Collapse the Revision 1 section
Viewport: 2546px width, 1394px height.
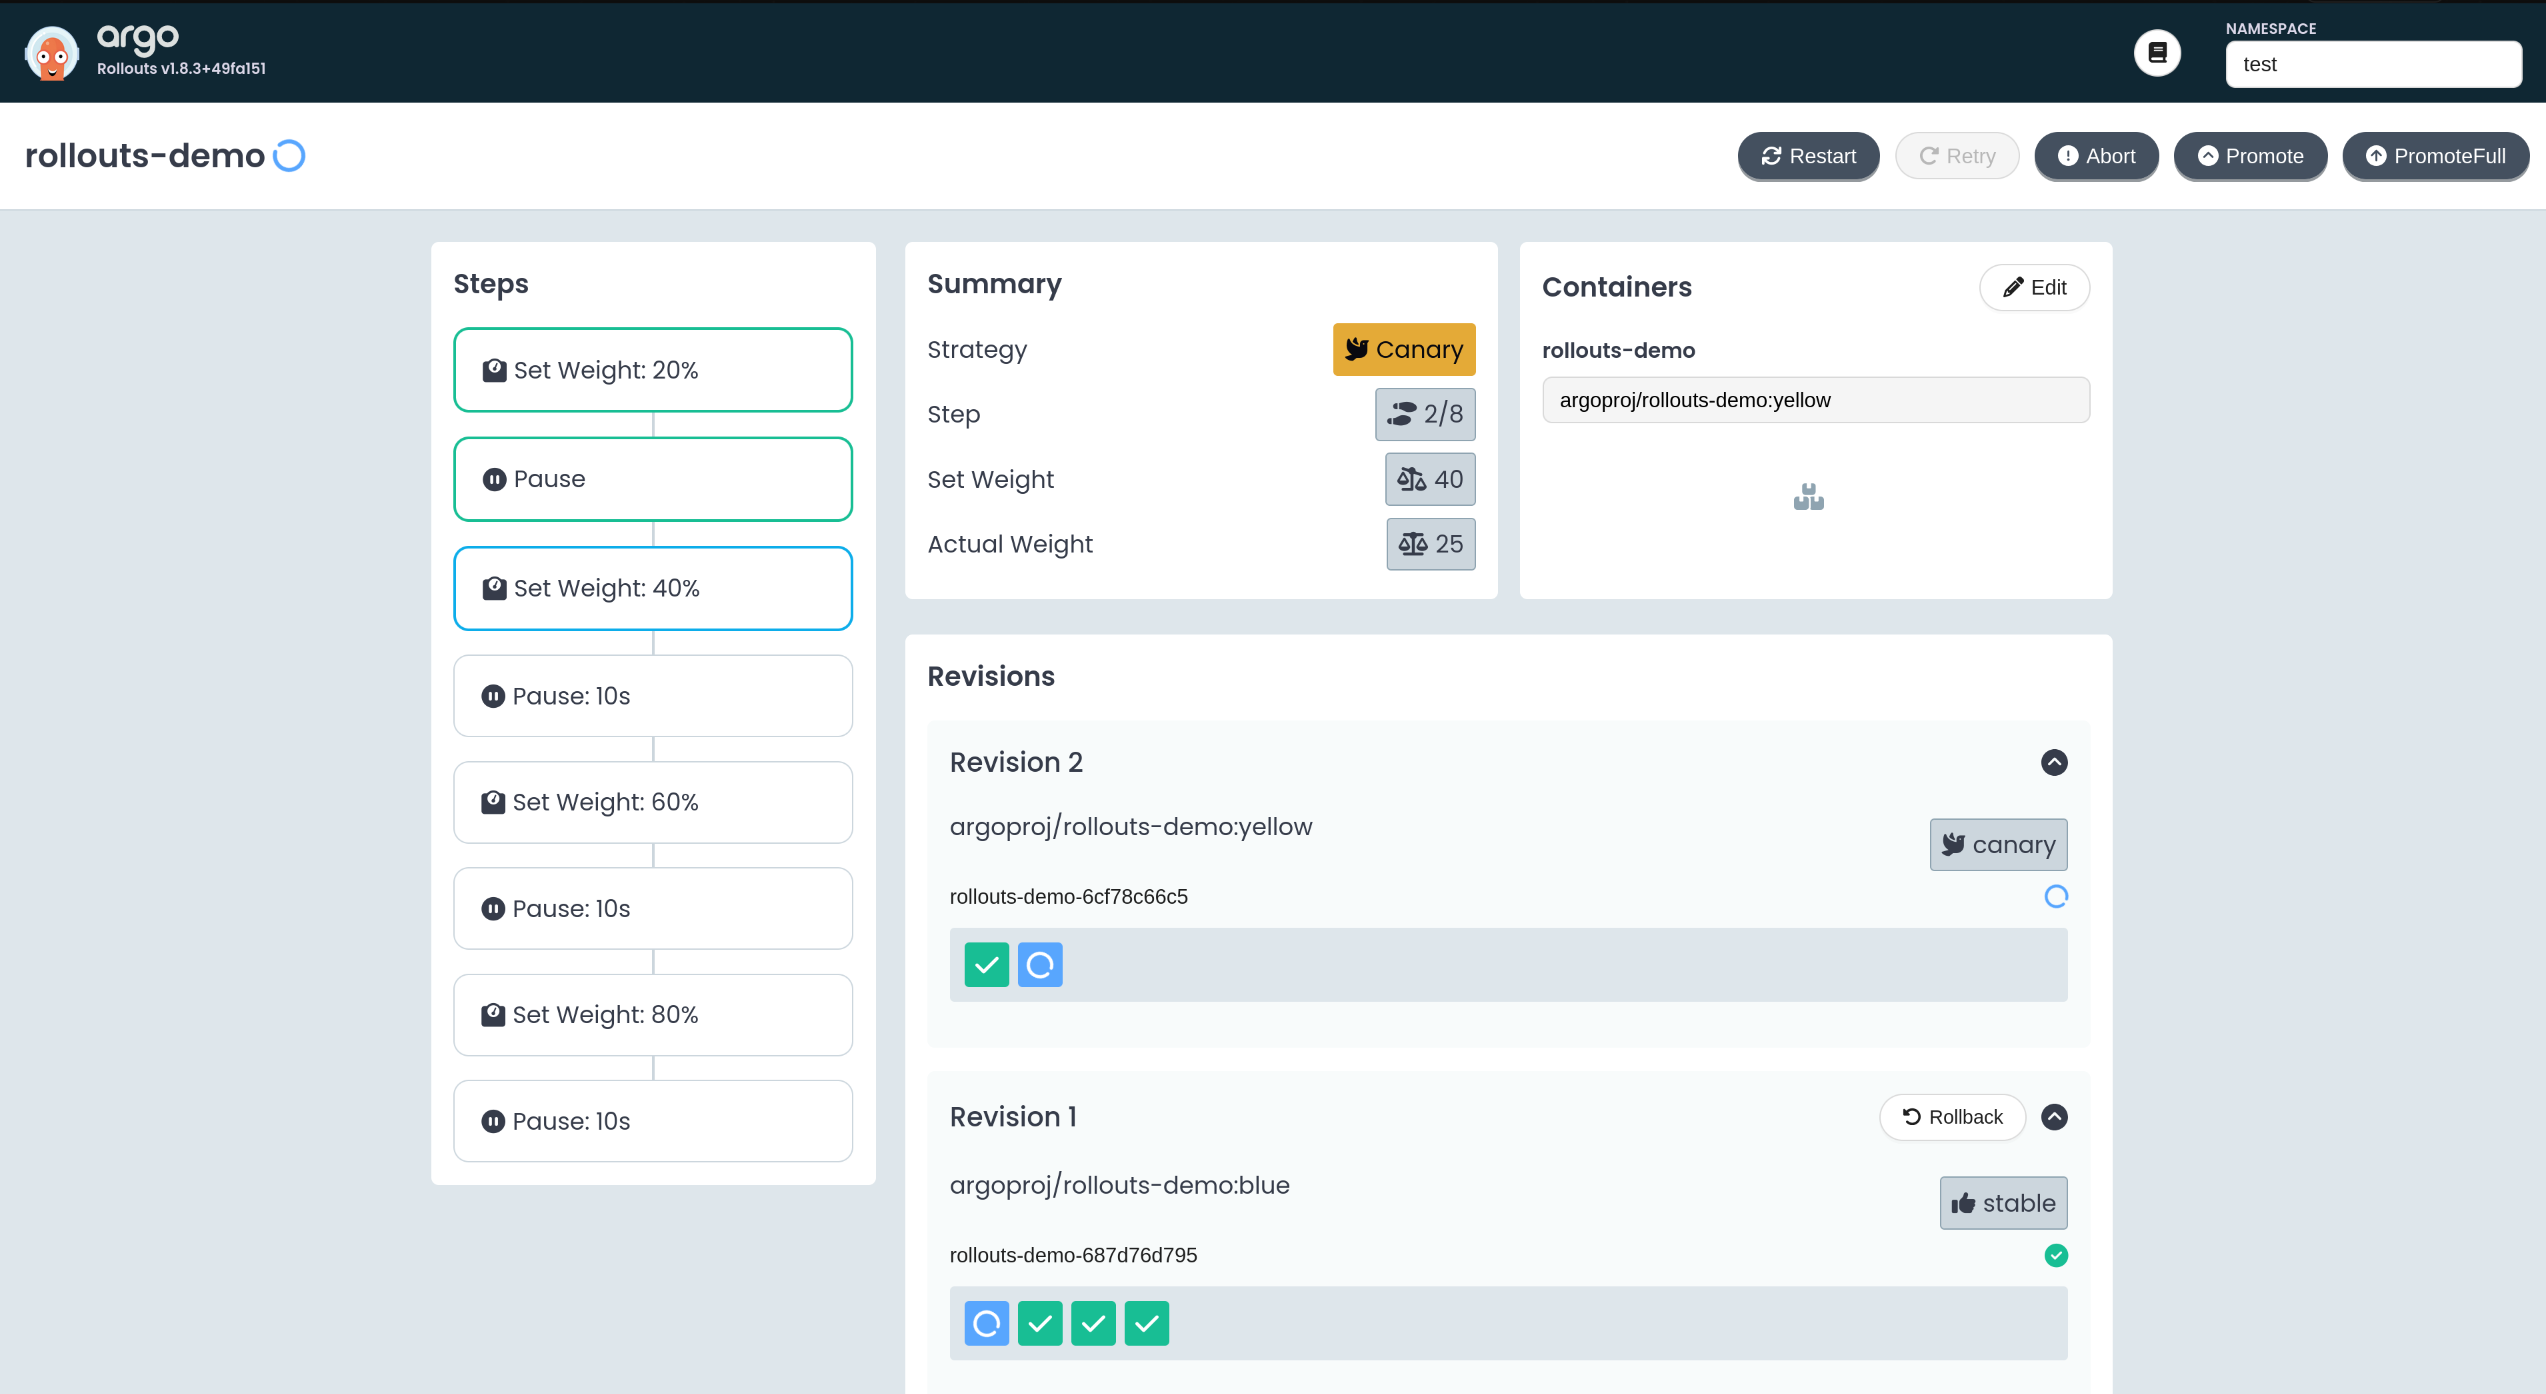pyautogui.click(x=2054, y=1117)
